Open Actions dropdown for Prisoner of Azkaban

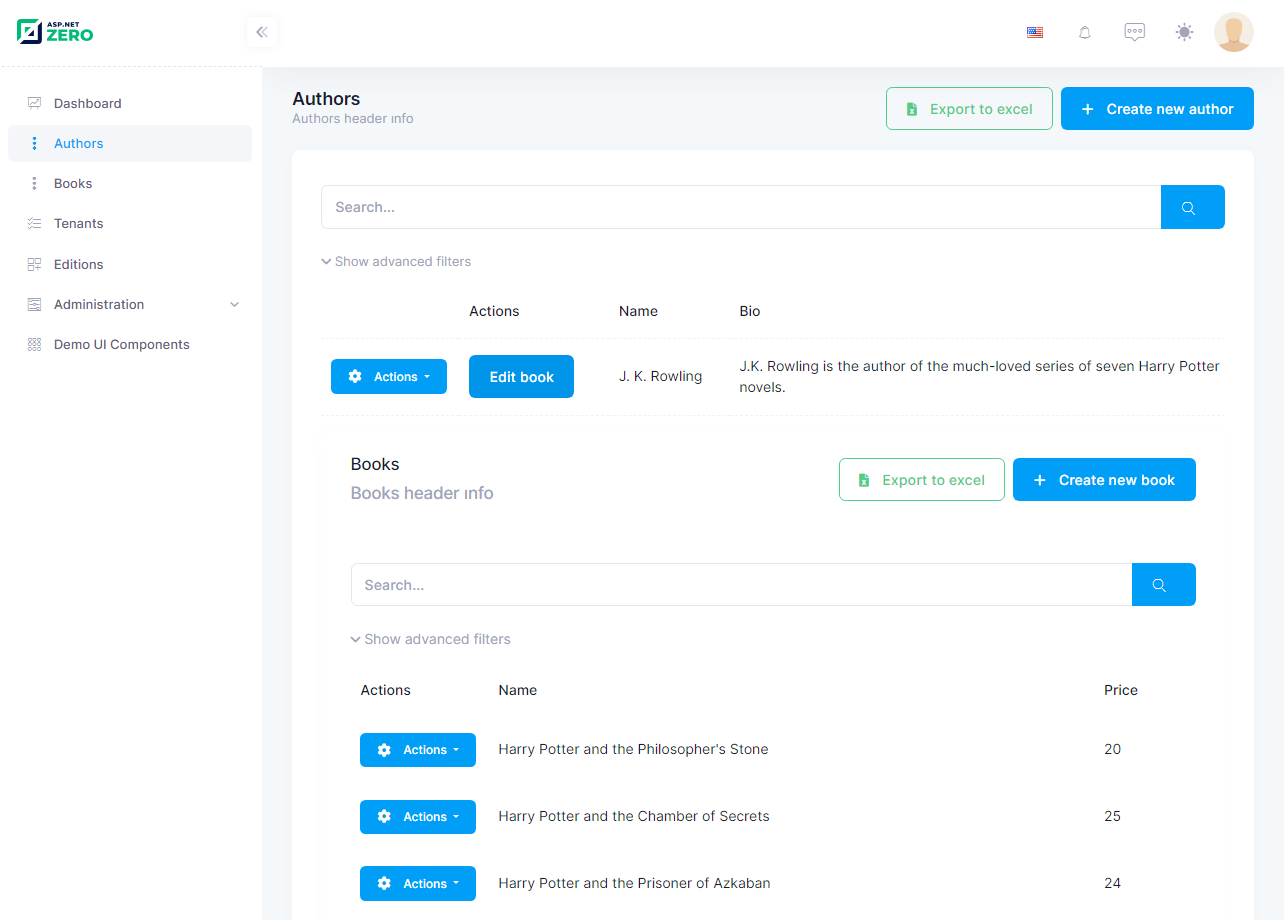point(418,884)
